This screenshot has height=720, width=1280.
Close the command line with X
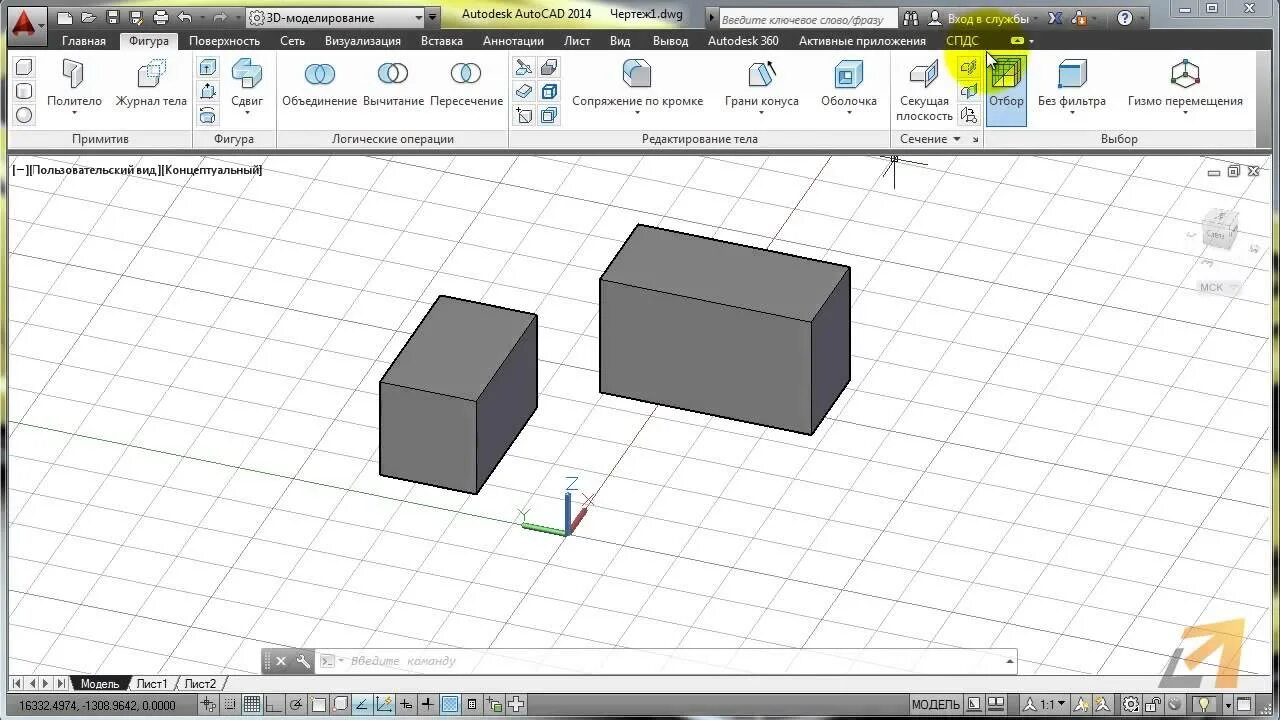[x=281, y=661]
